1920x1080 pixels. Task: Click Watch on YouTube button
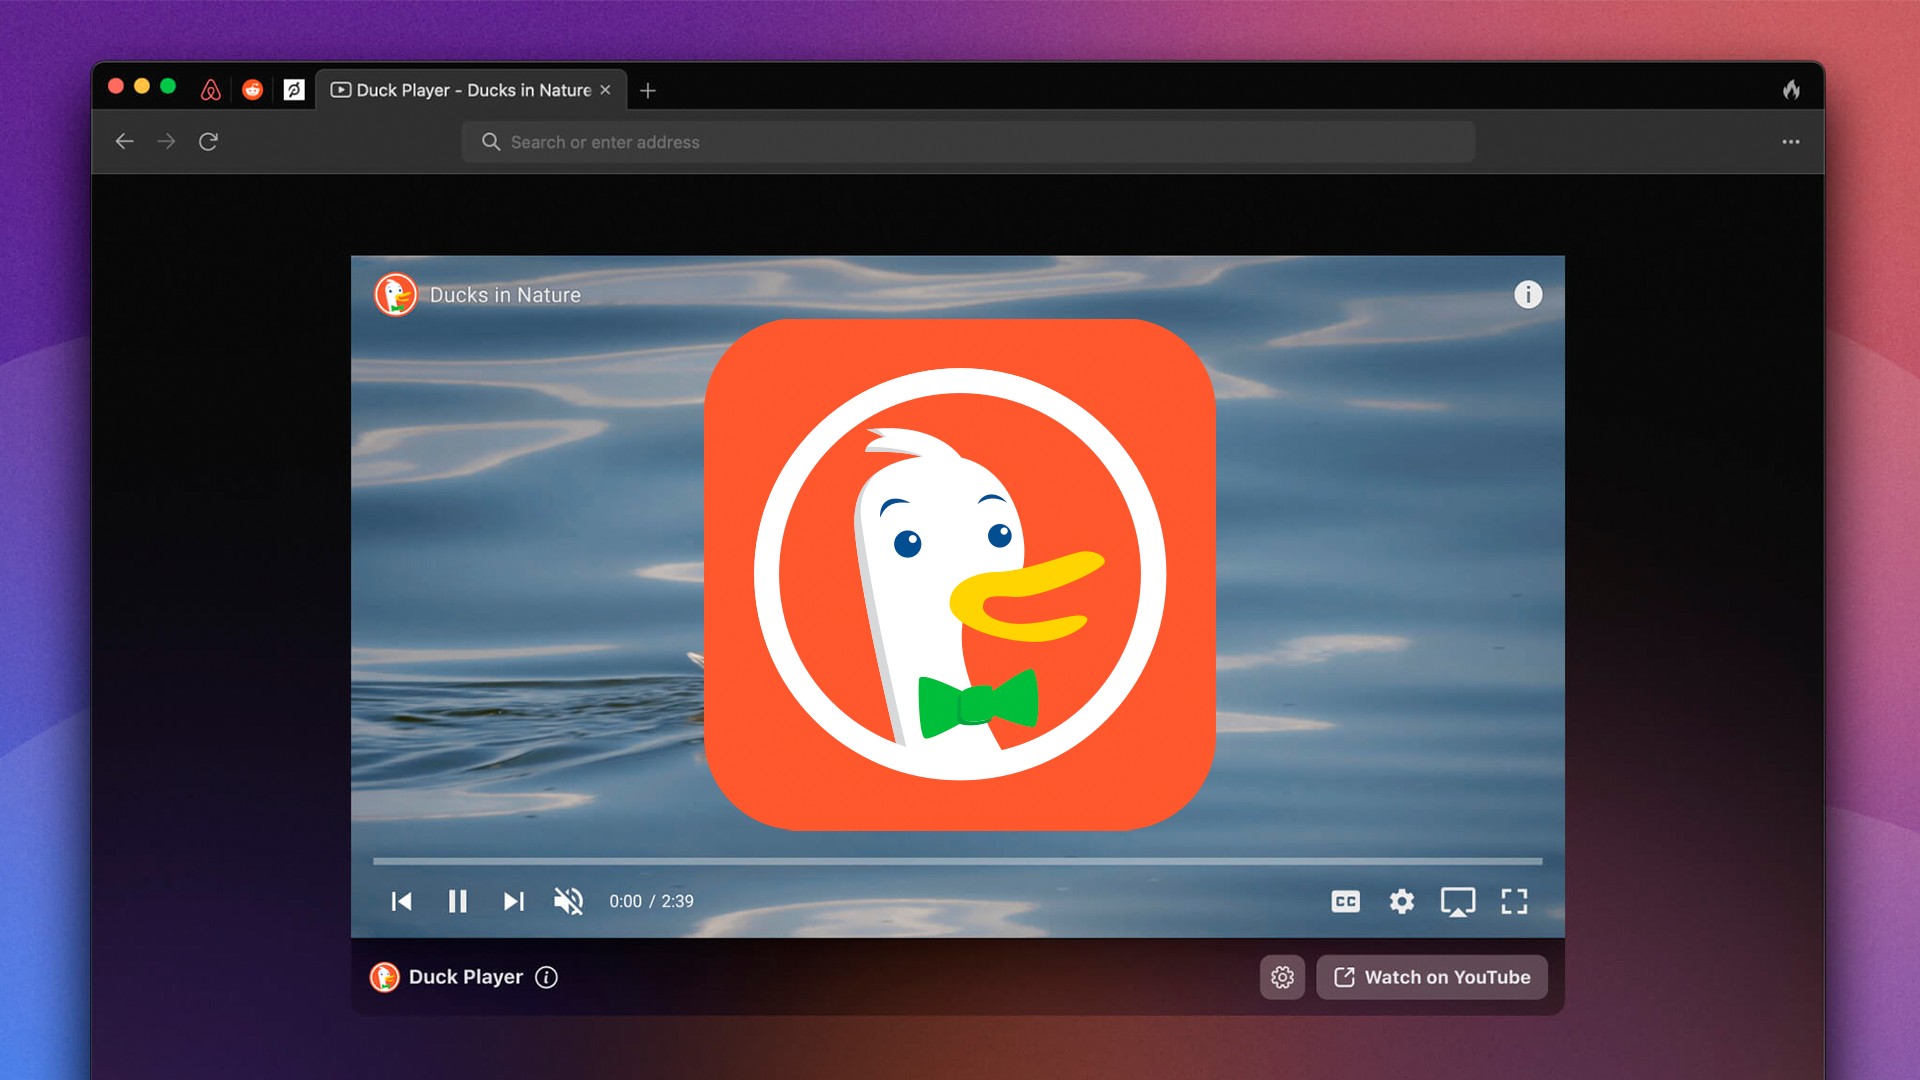click(1431, 977)
